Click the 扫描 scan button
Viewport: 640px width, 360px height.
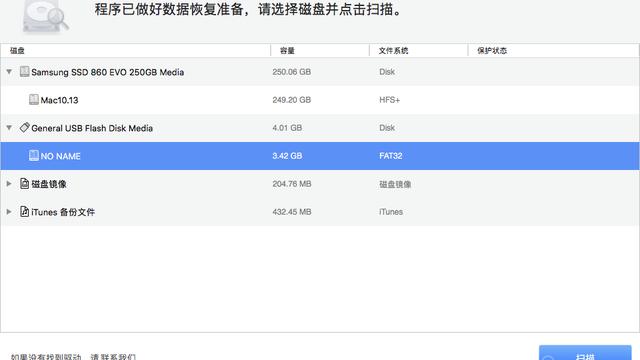pos(585,353)
